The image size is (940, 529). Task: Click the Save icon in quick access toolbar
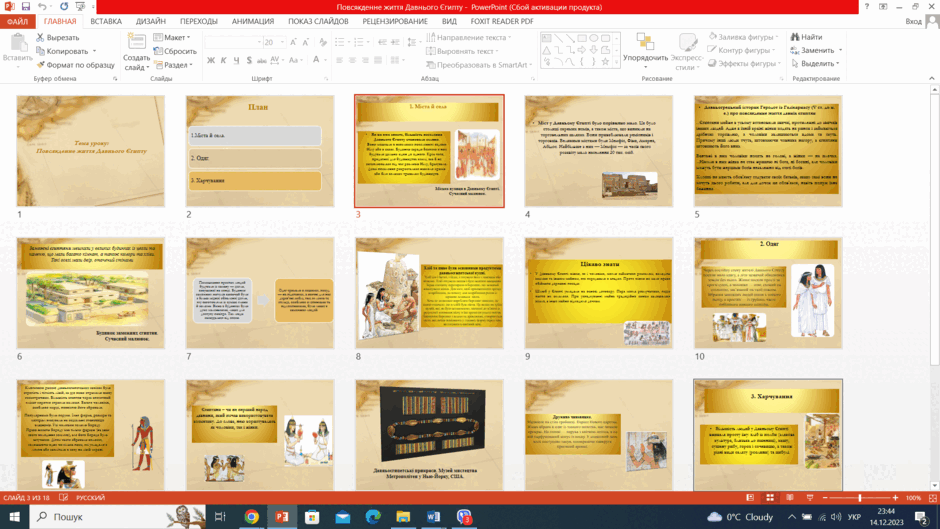(x=25, y=7)
